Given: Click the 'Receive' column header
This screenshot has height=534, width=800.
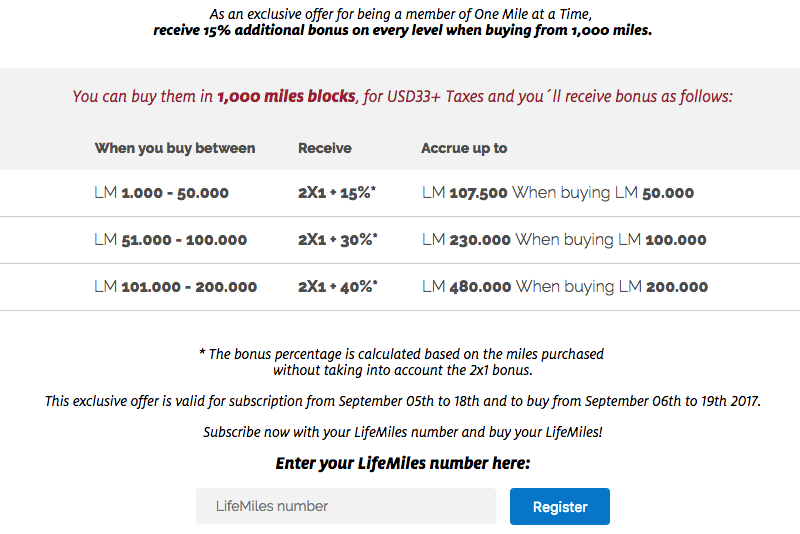Looking at the screenshot, I should coord(325,148).
